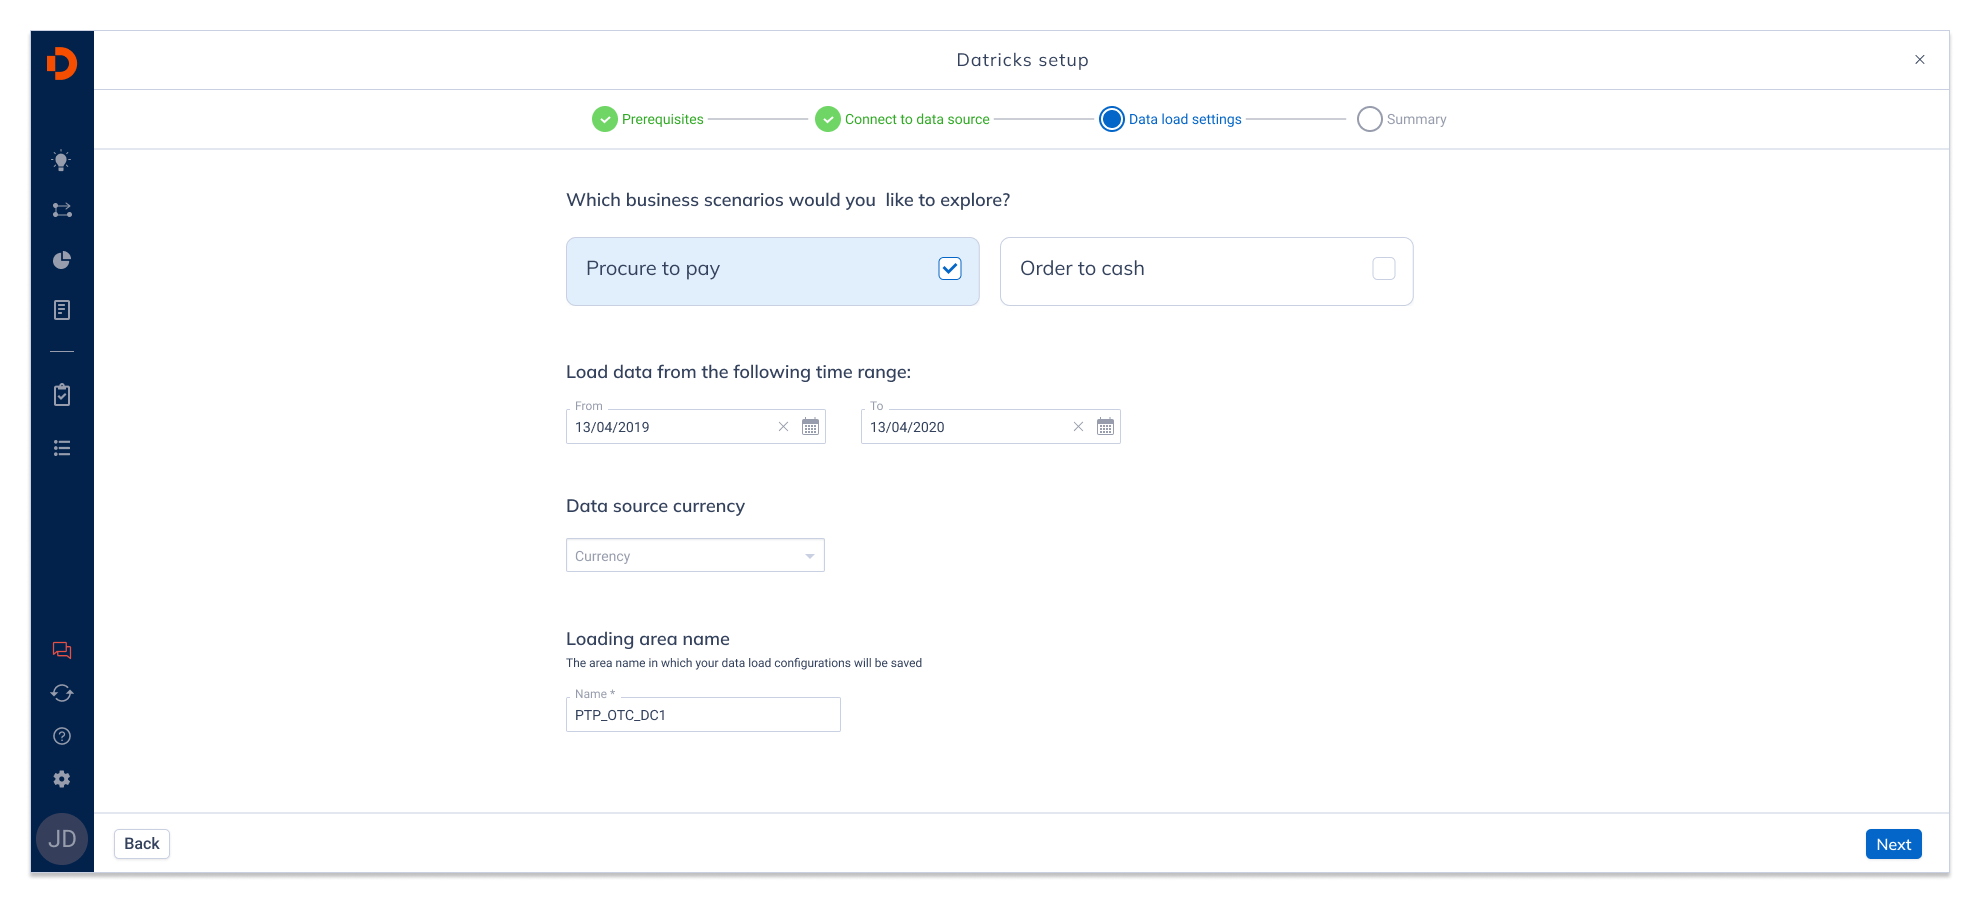Screen dimensions: 1980x903
Task: Click the refresh sync icon in sidebar
Action: click(62, 693)
